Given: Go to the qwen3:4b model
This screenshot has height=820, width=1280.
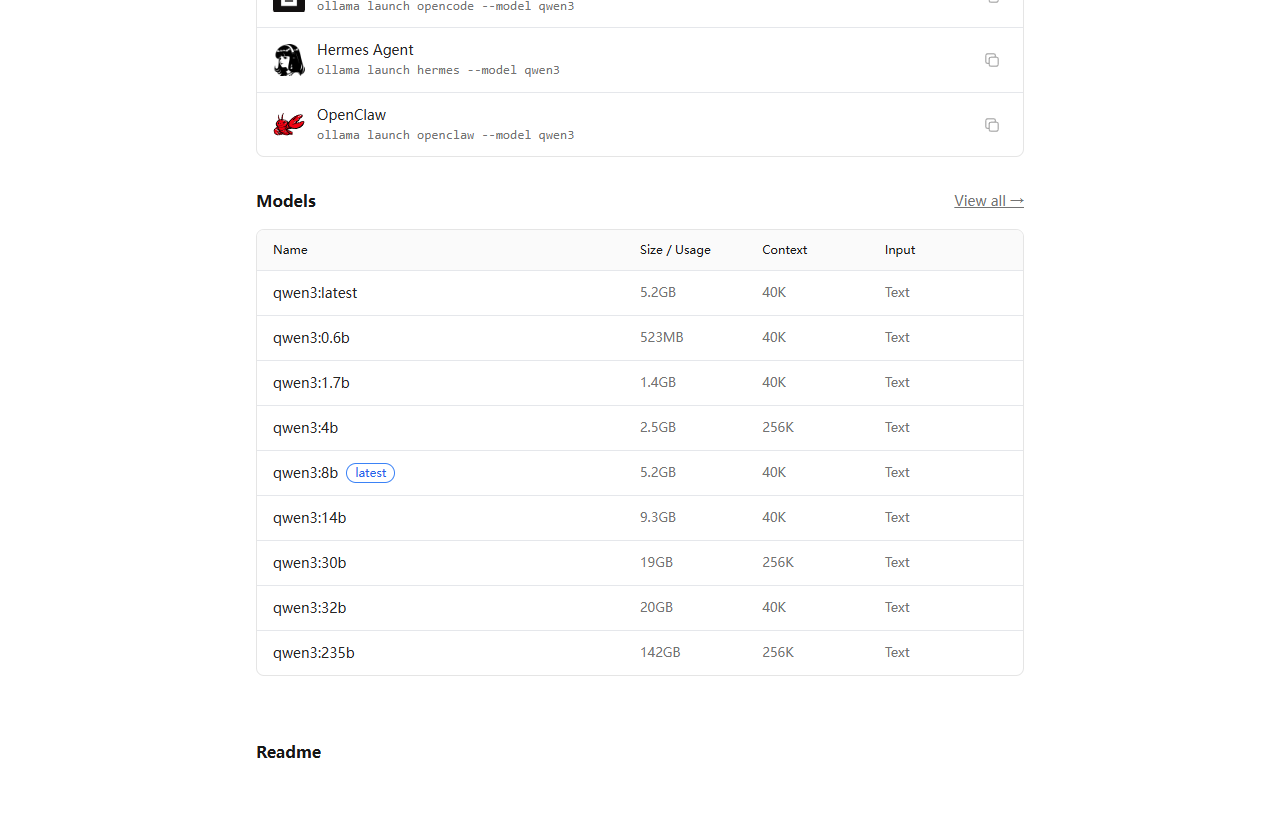Looking at the screenshot, I should [305, 428].
